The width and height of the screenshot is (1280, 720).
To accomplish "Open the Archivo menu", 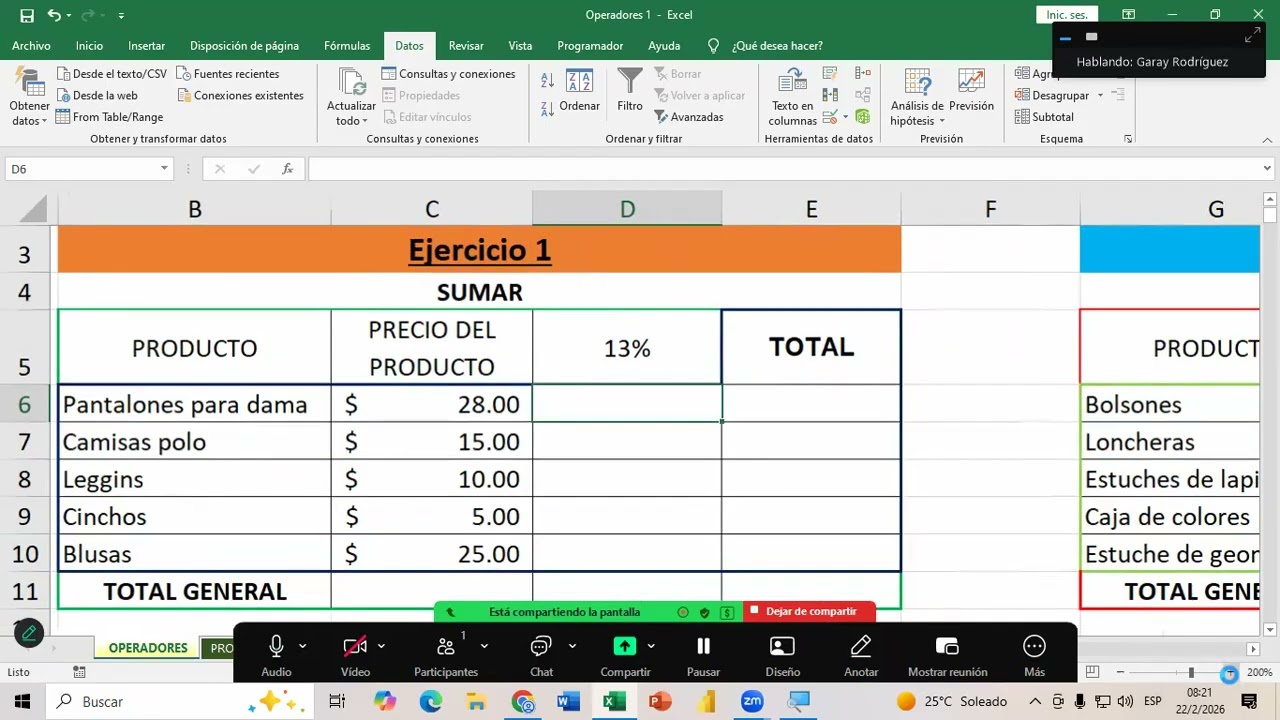I will coord(31,46).
